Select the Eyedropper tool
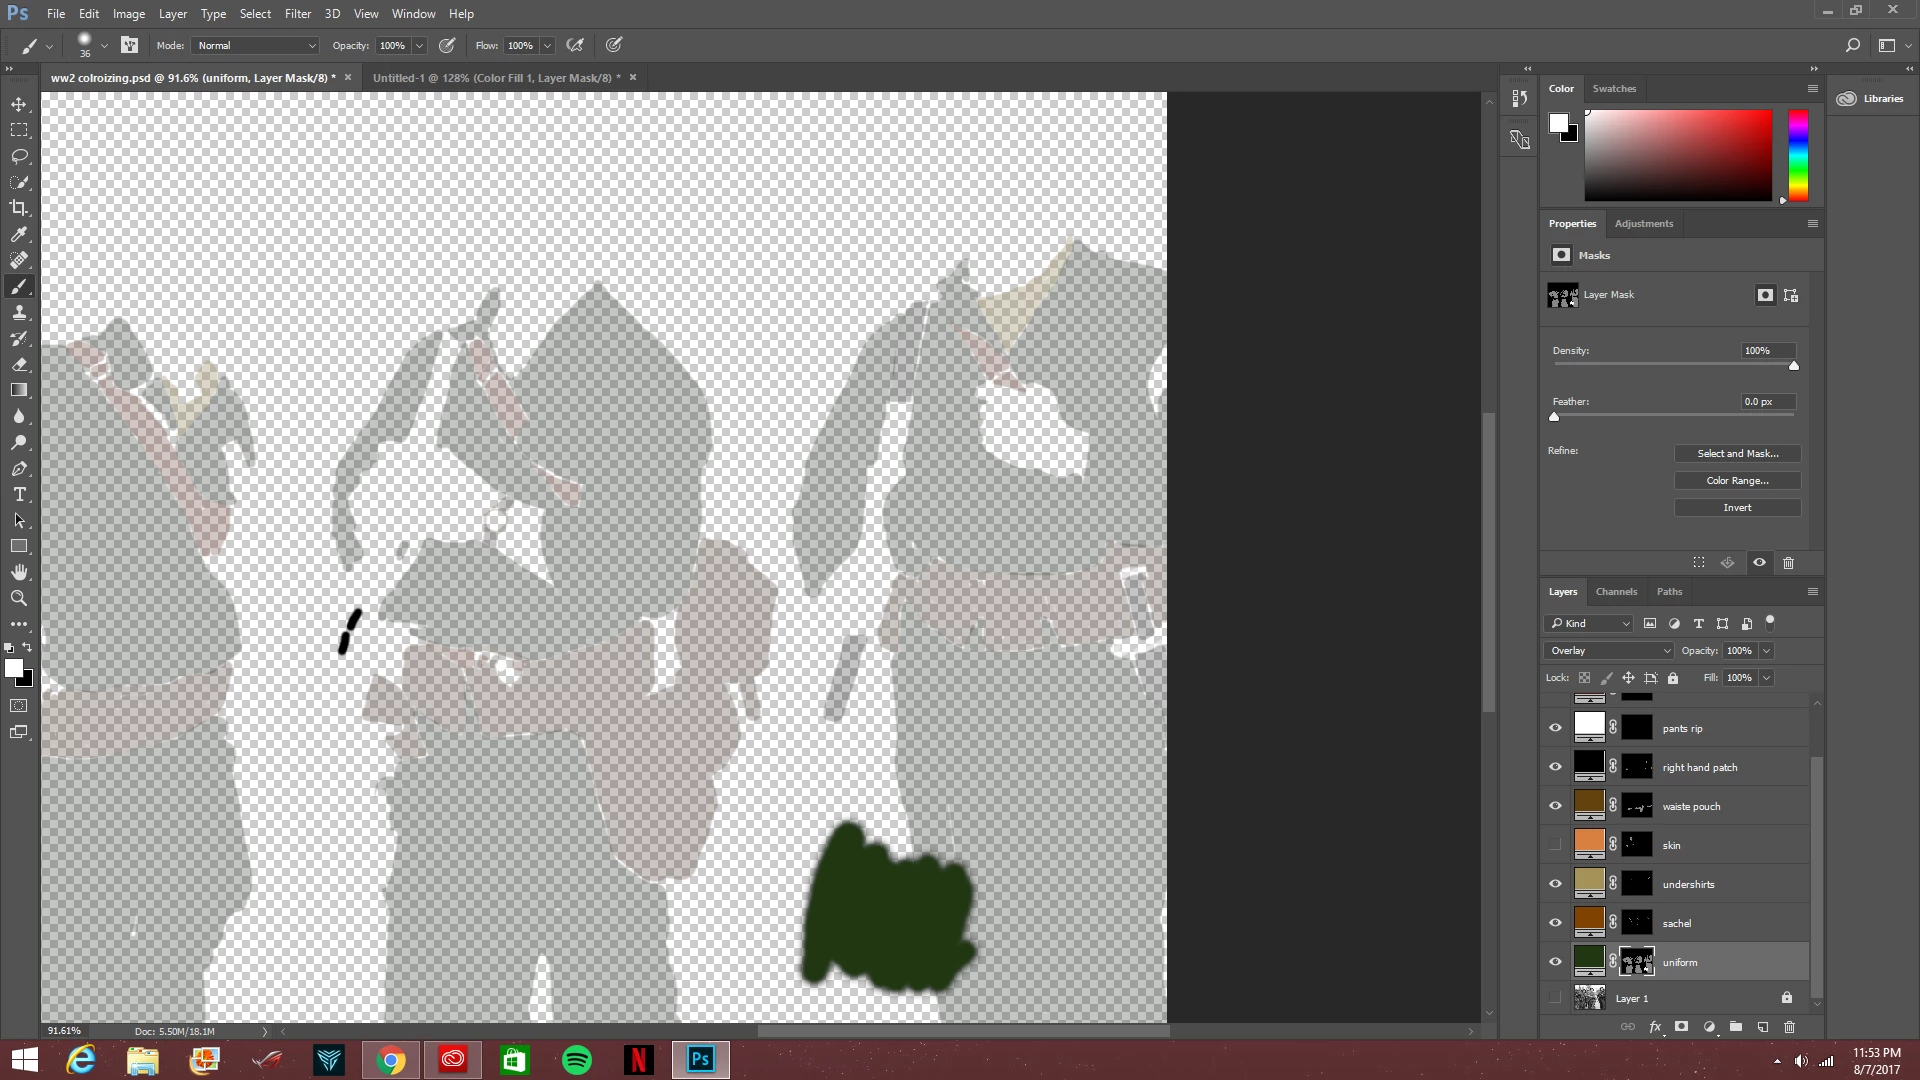 point(19,234)
